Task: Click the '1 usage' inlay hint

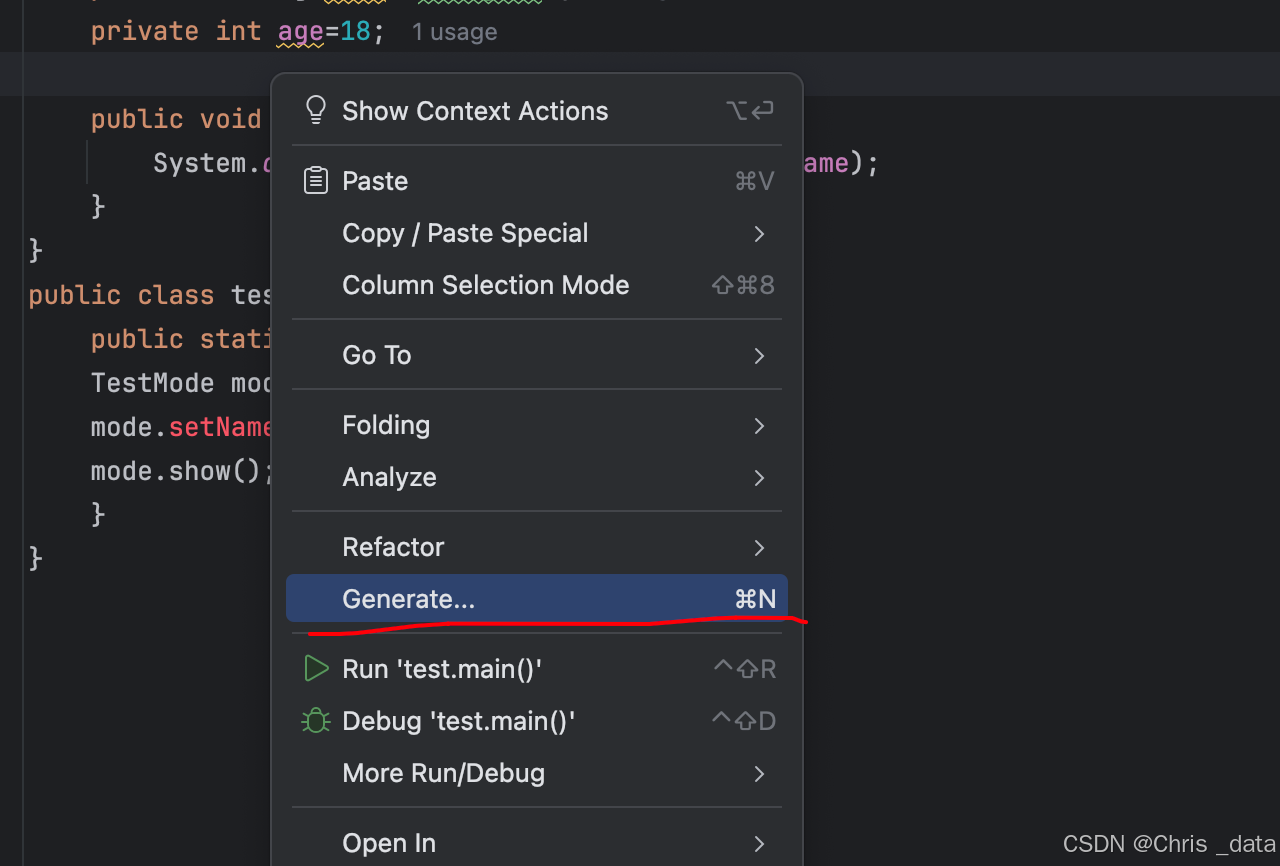Action: (454, 32)
